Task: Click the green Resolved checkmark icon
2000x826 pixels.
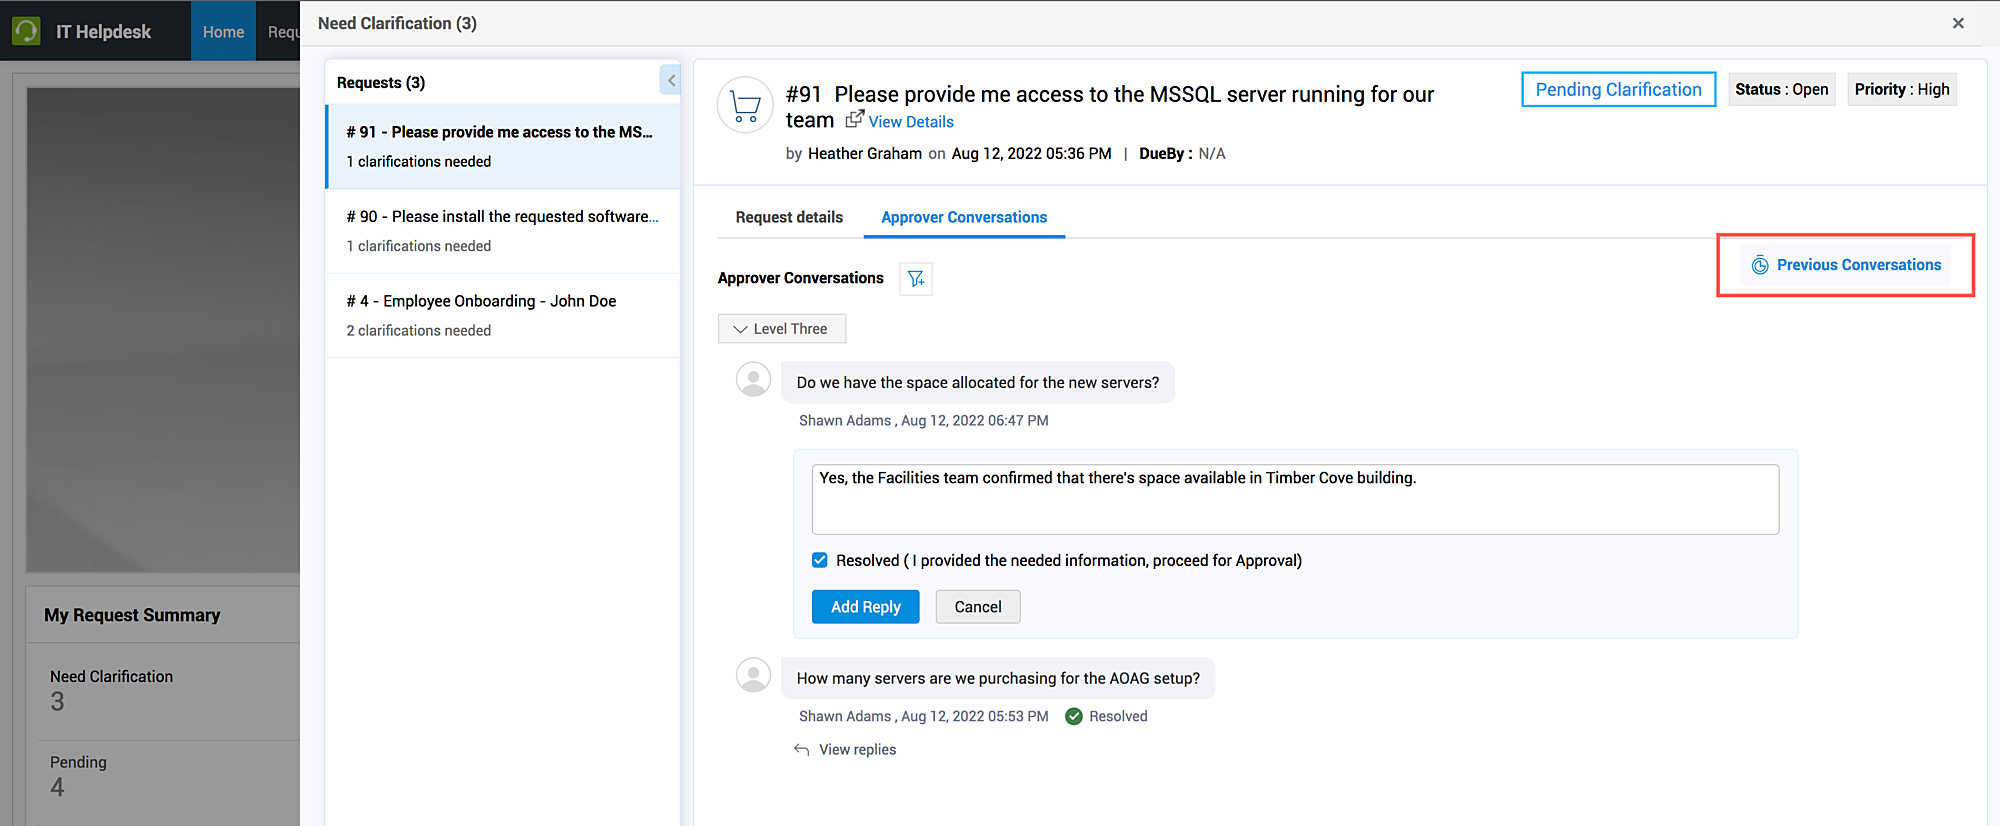Action: pos(1074,716)
